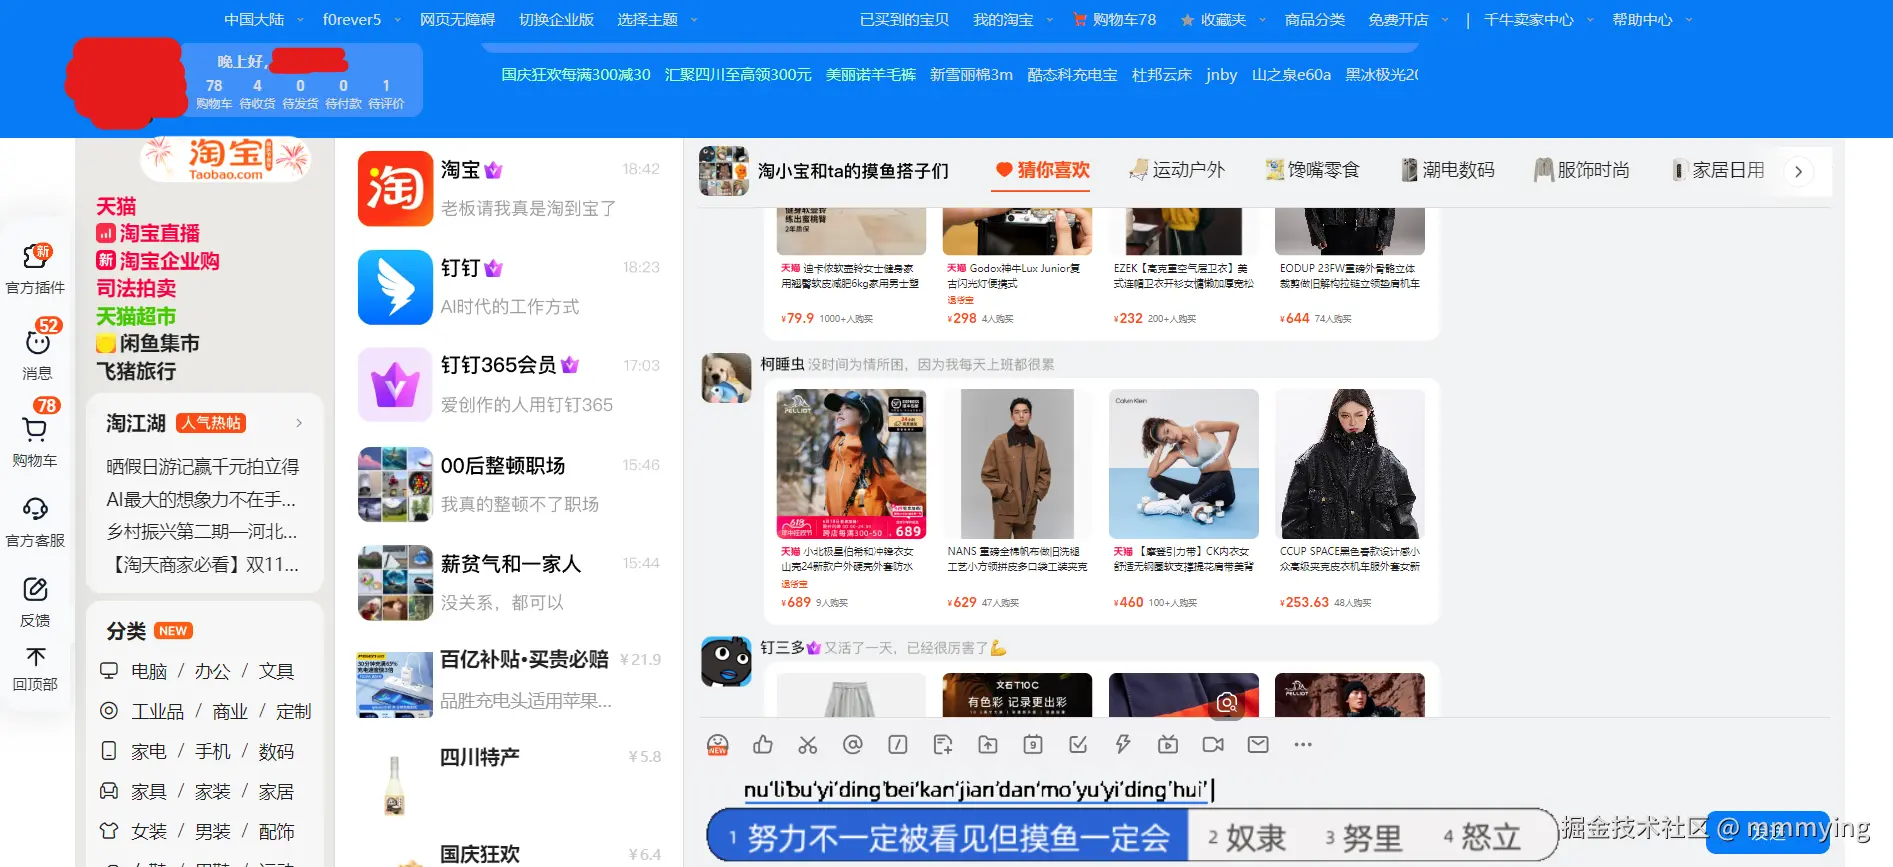Click the camera image-search icon on product thumbnail
Viewport: 1893px width, 867px height.
[x=1227, y=703]
